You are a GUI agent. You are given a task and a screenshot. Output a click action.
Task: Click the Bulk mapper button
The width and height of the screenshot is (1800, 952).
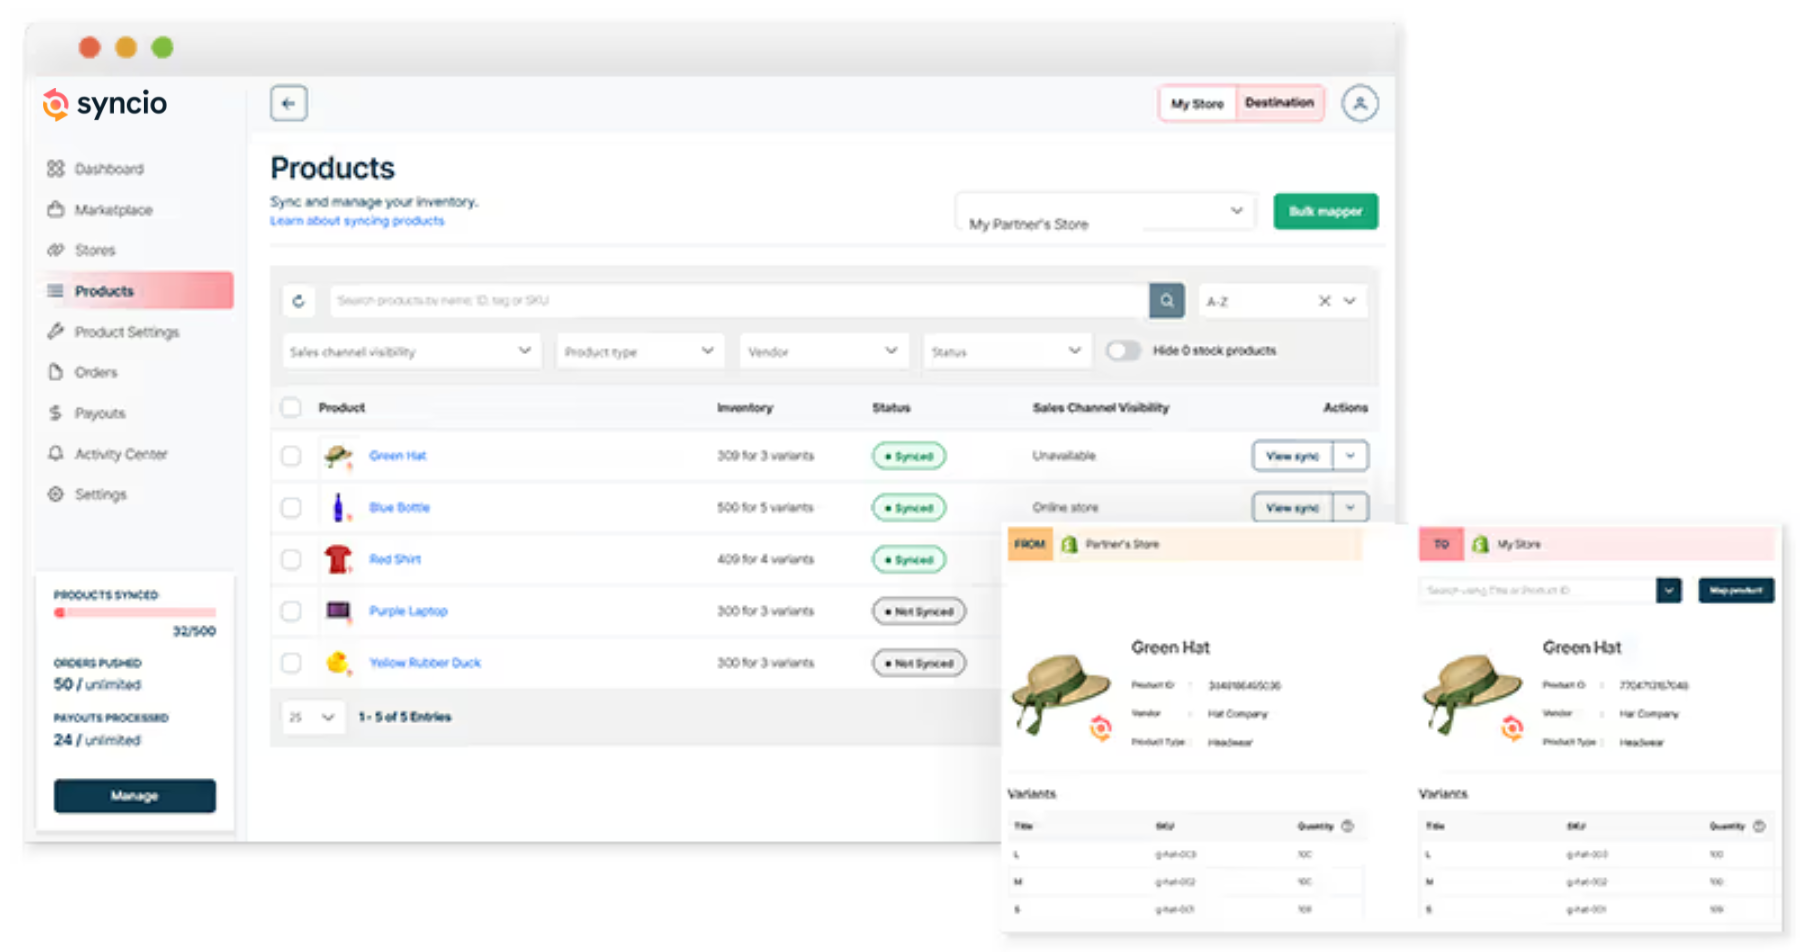tap(1326, 211)
